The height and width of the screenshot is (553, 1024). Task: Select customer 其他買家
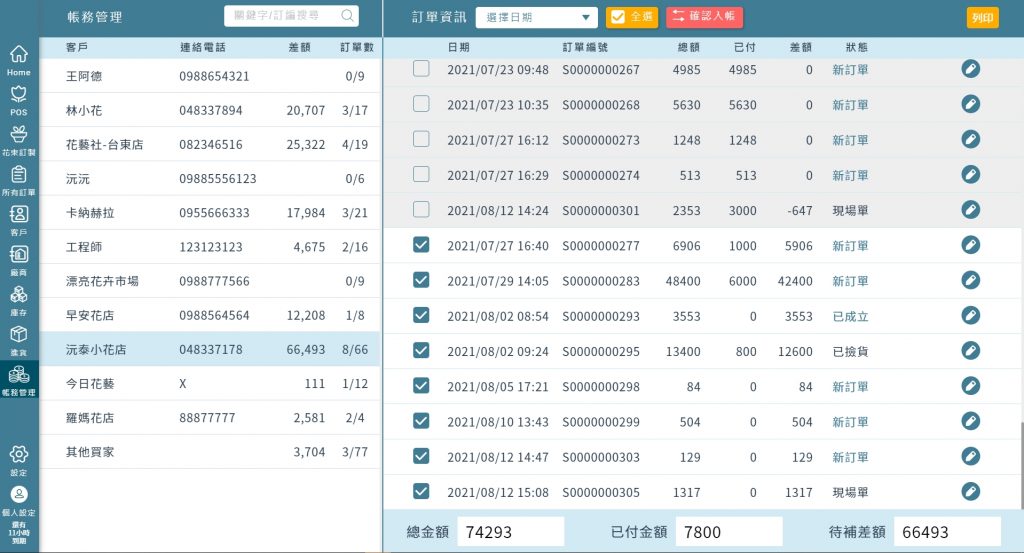point(210,452)
